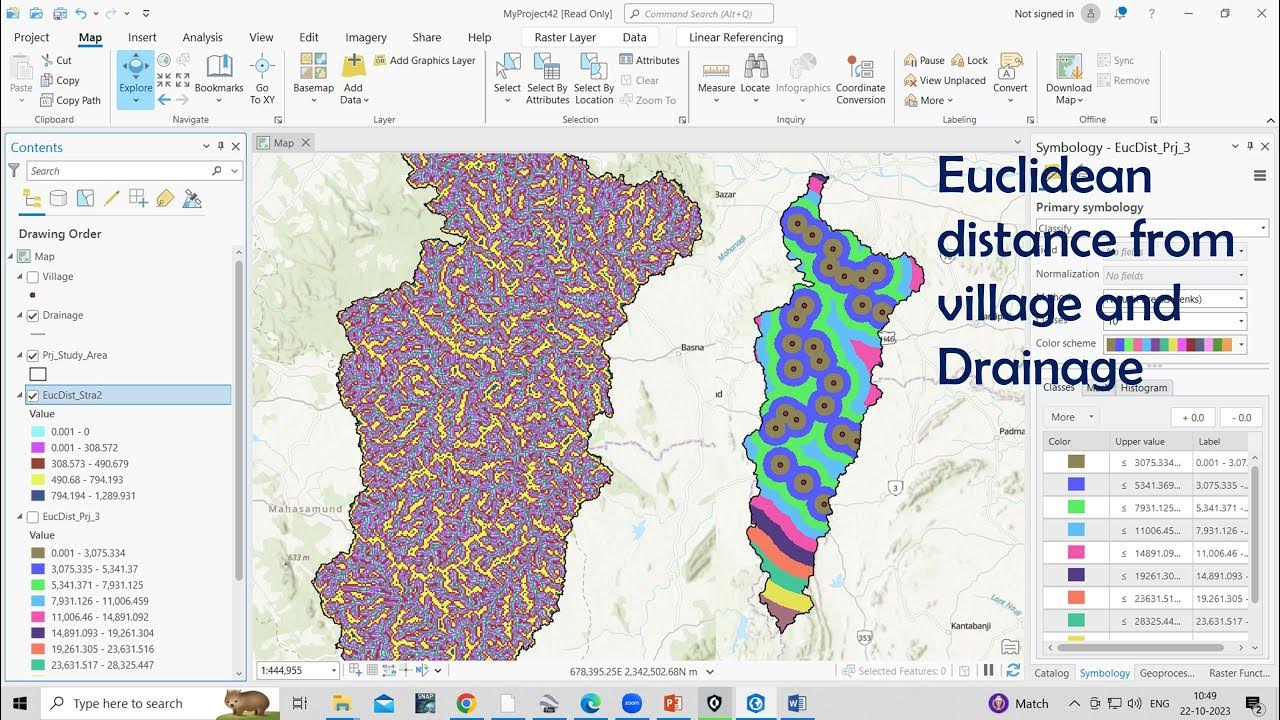1280x720 pixels.
Task: Click Download Map
Action: point(1069,79)
